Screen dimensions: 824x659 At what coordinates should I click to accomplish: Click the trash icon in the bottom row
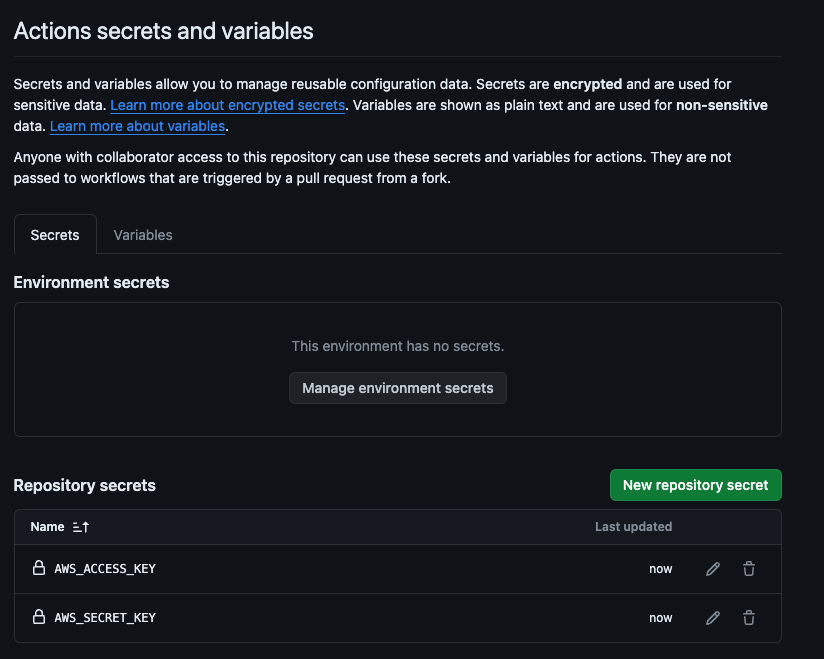point(748,617)
